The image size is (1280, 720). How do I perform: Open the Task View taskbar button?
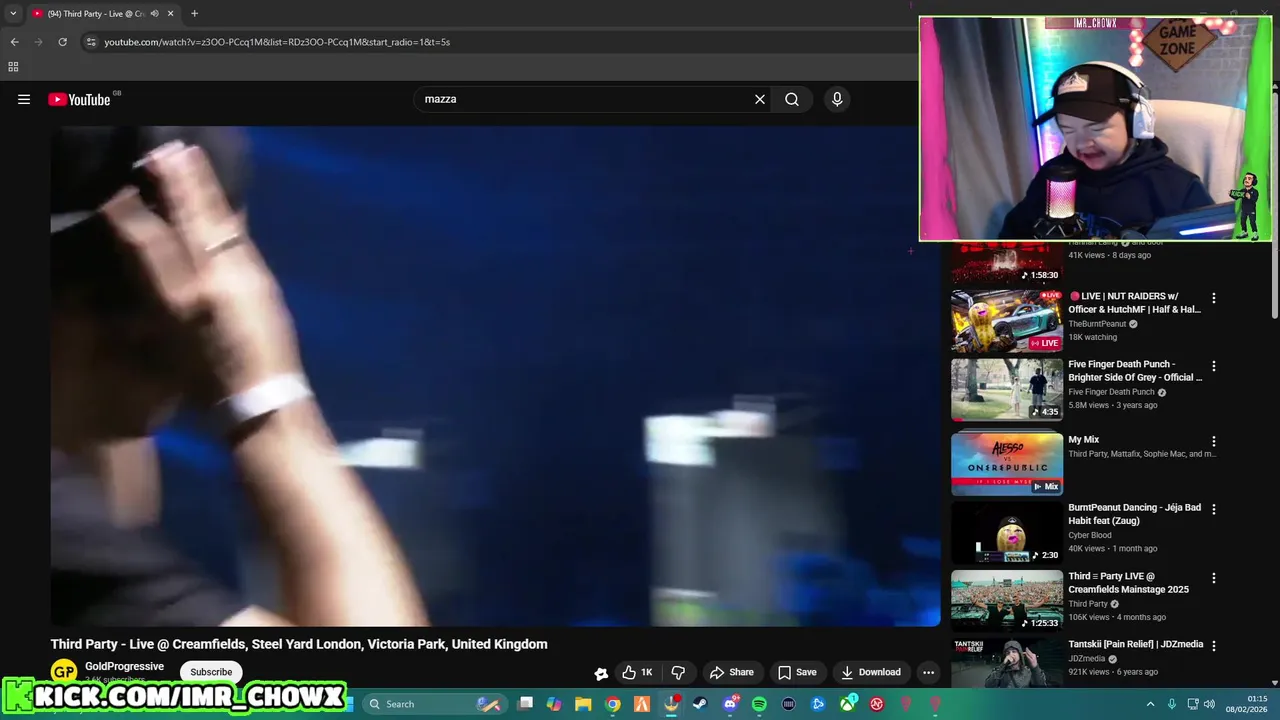tap(526, 704)
